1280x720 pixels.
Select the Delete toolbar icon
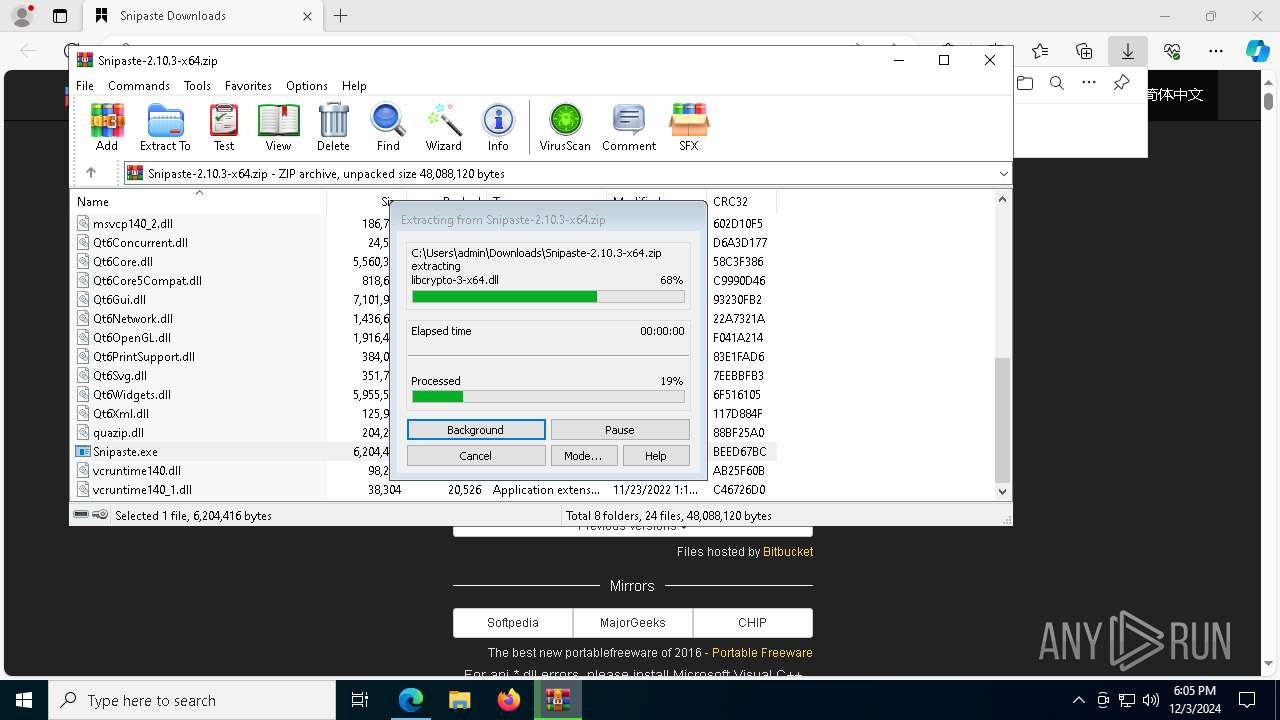333,127
